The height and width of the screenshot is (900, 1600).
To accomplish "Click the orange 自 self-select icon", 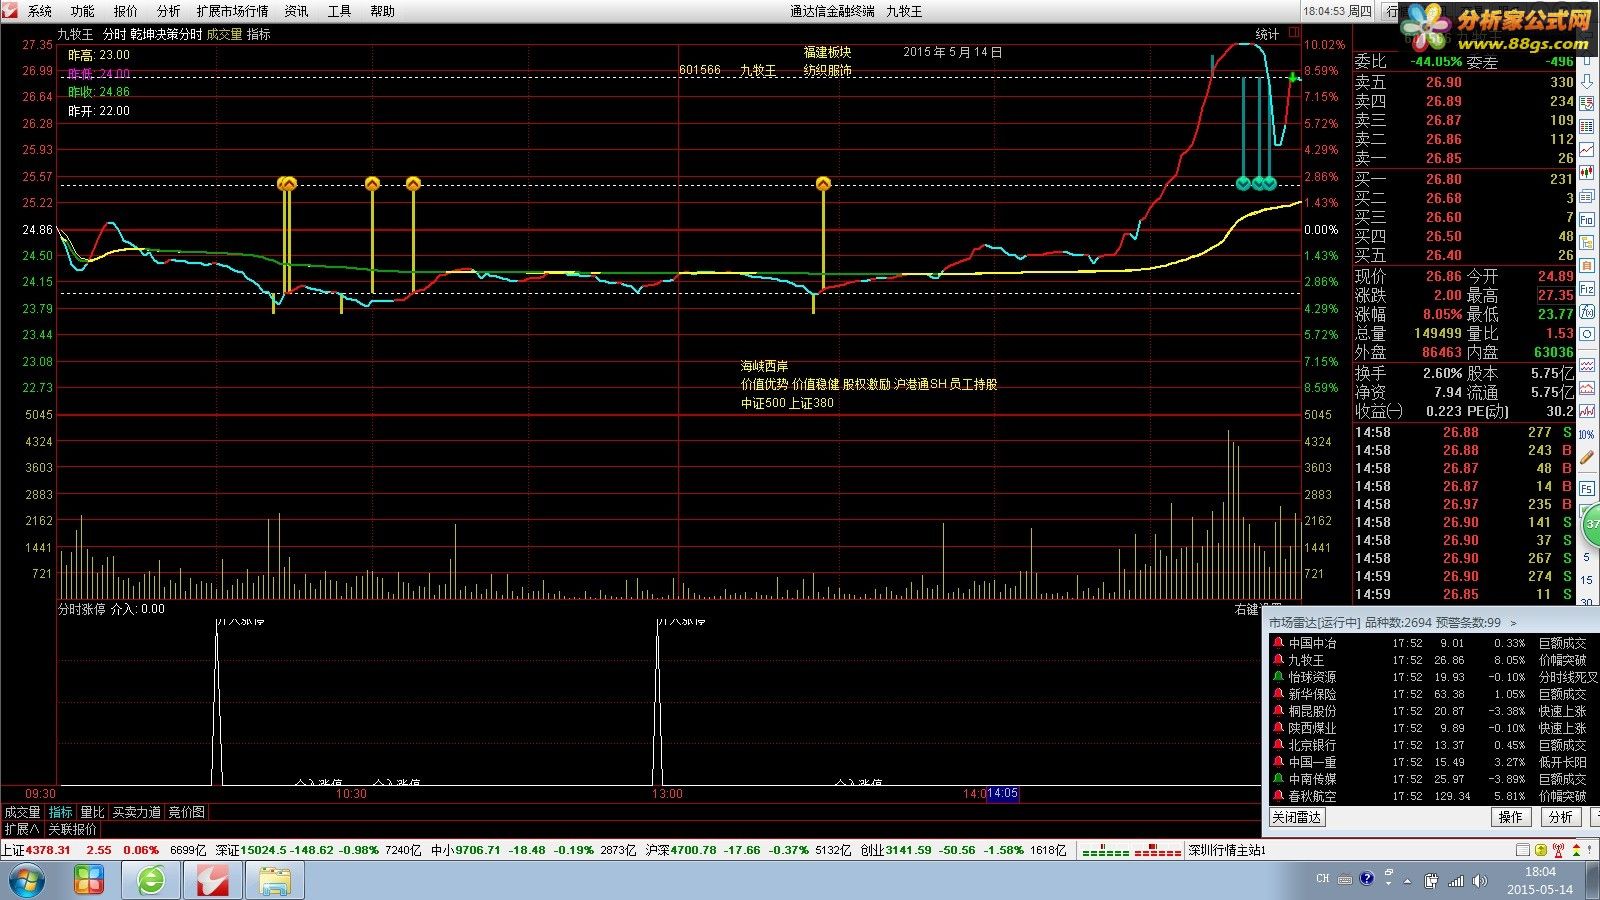I will point(1587,265).
